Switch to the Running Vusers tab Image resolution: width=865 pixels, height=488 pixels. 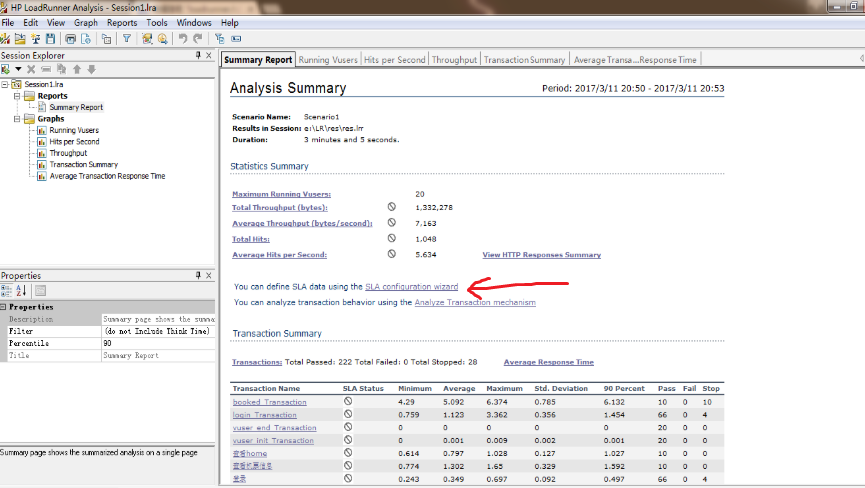pos(328,60)
